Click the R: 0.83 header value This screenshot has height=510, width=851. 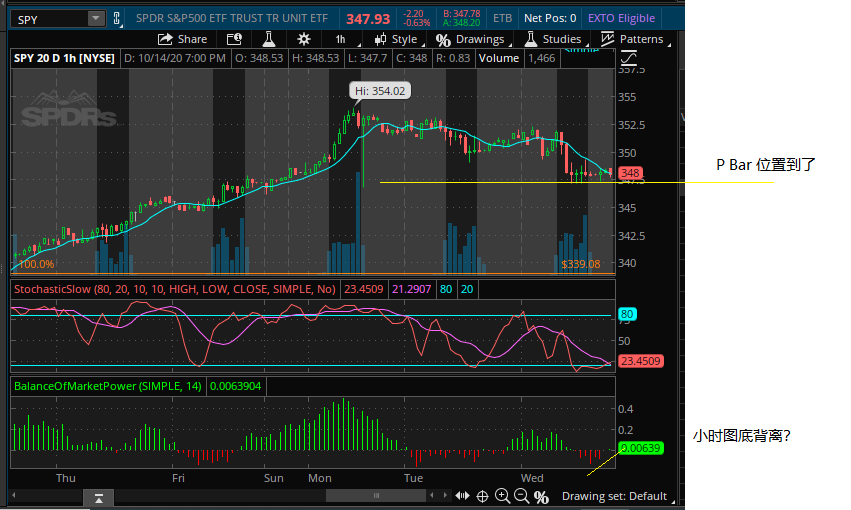[x=453, y=58]
